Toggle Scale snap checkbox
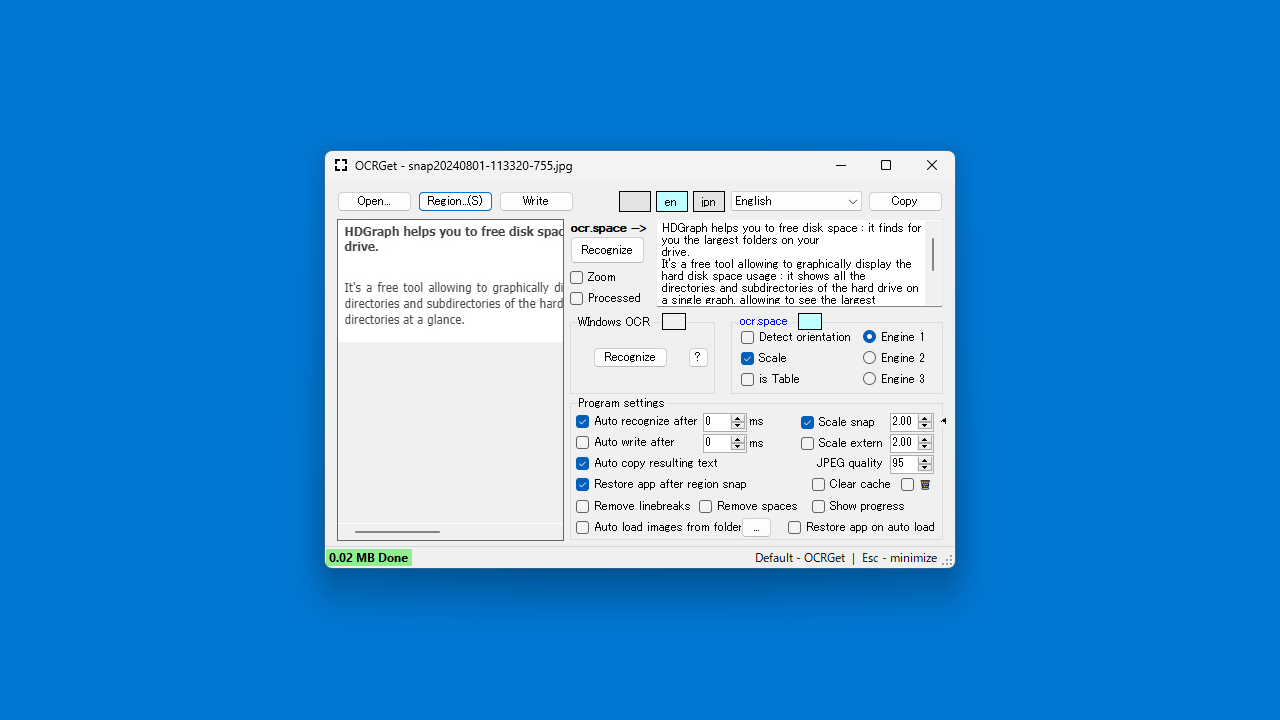This screenshot has height=720, width=1280. (808, 422)
